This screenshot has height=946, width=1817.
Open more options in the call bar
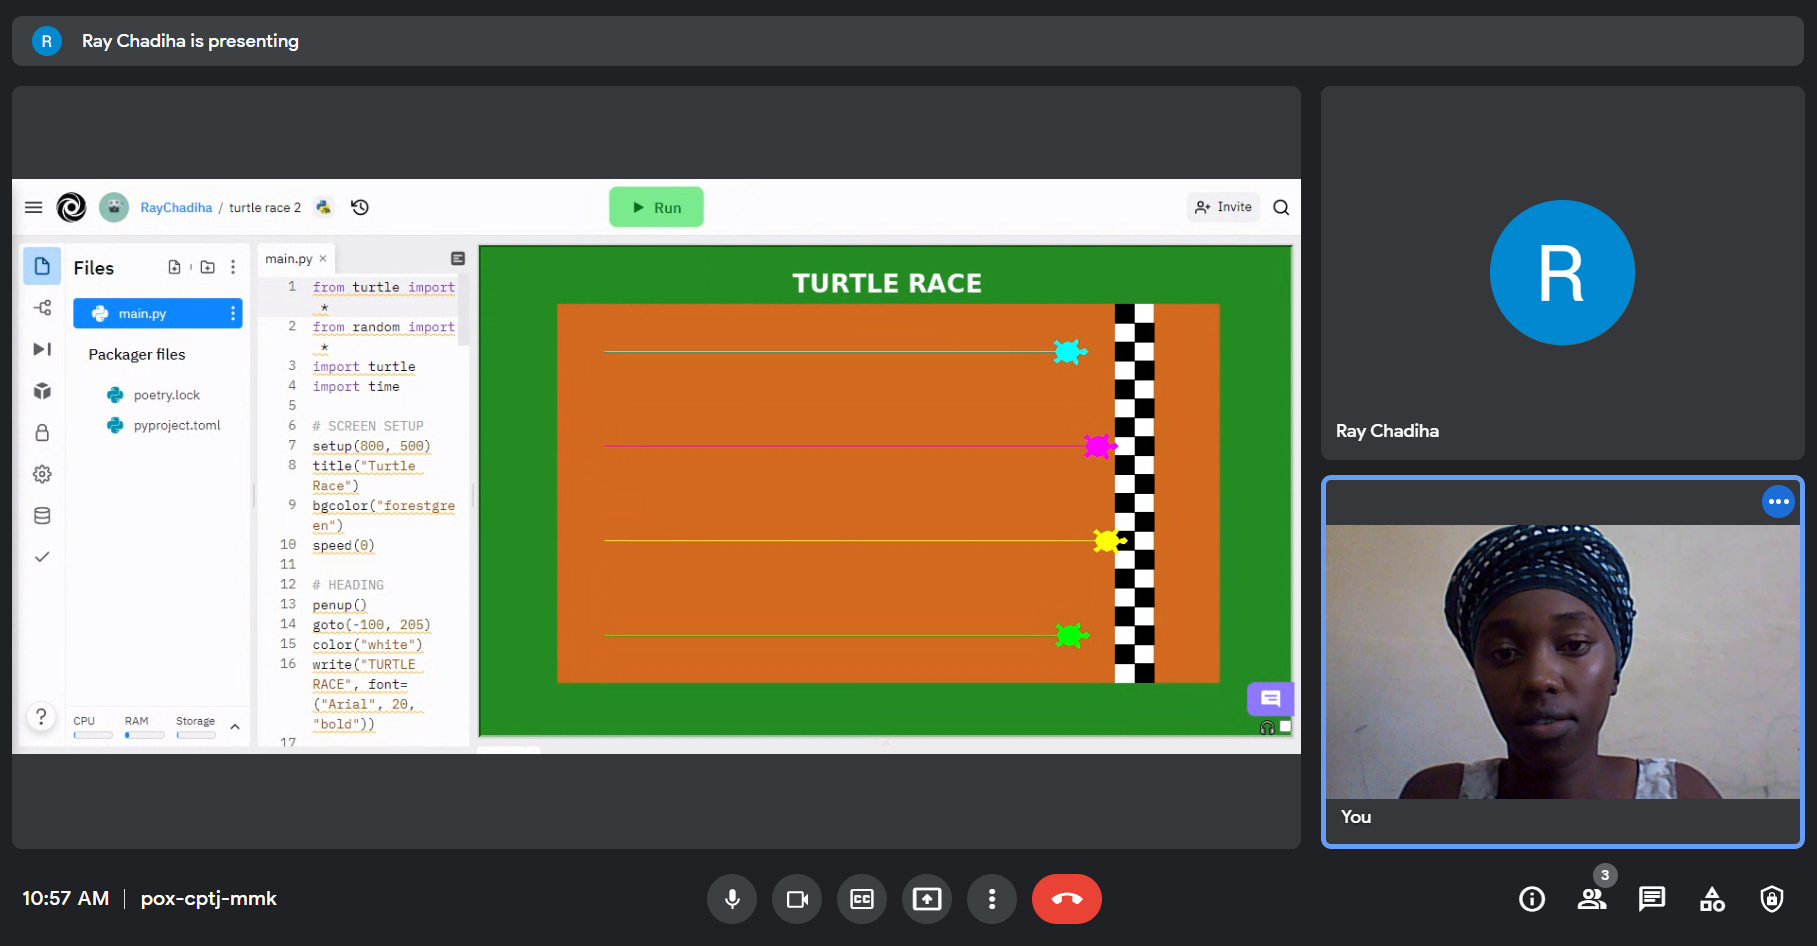click(x=992, y=899)
